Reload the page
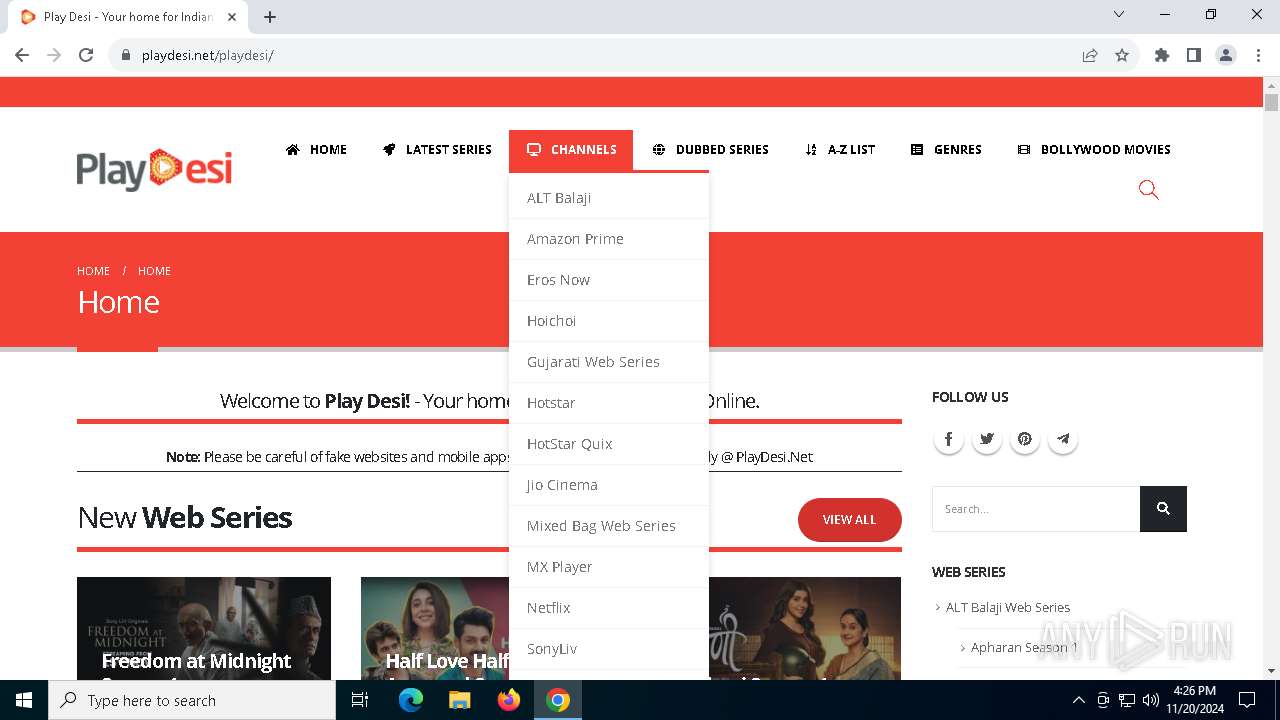Image resolution: width=1280 pixels, height=720 pixels. click(86, 55)
